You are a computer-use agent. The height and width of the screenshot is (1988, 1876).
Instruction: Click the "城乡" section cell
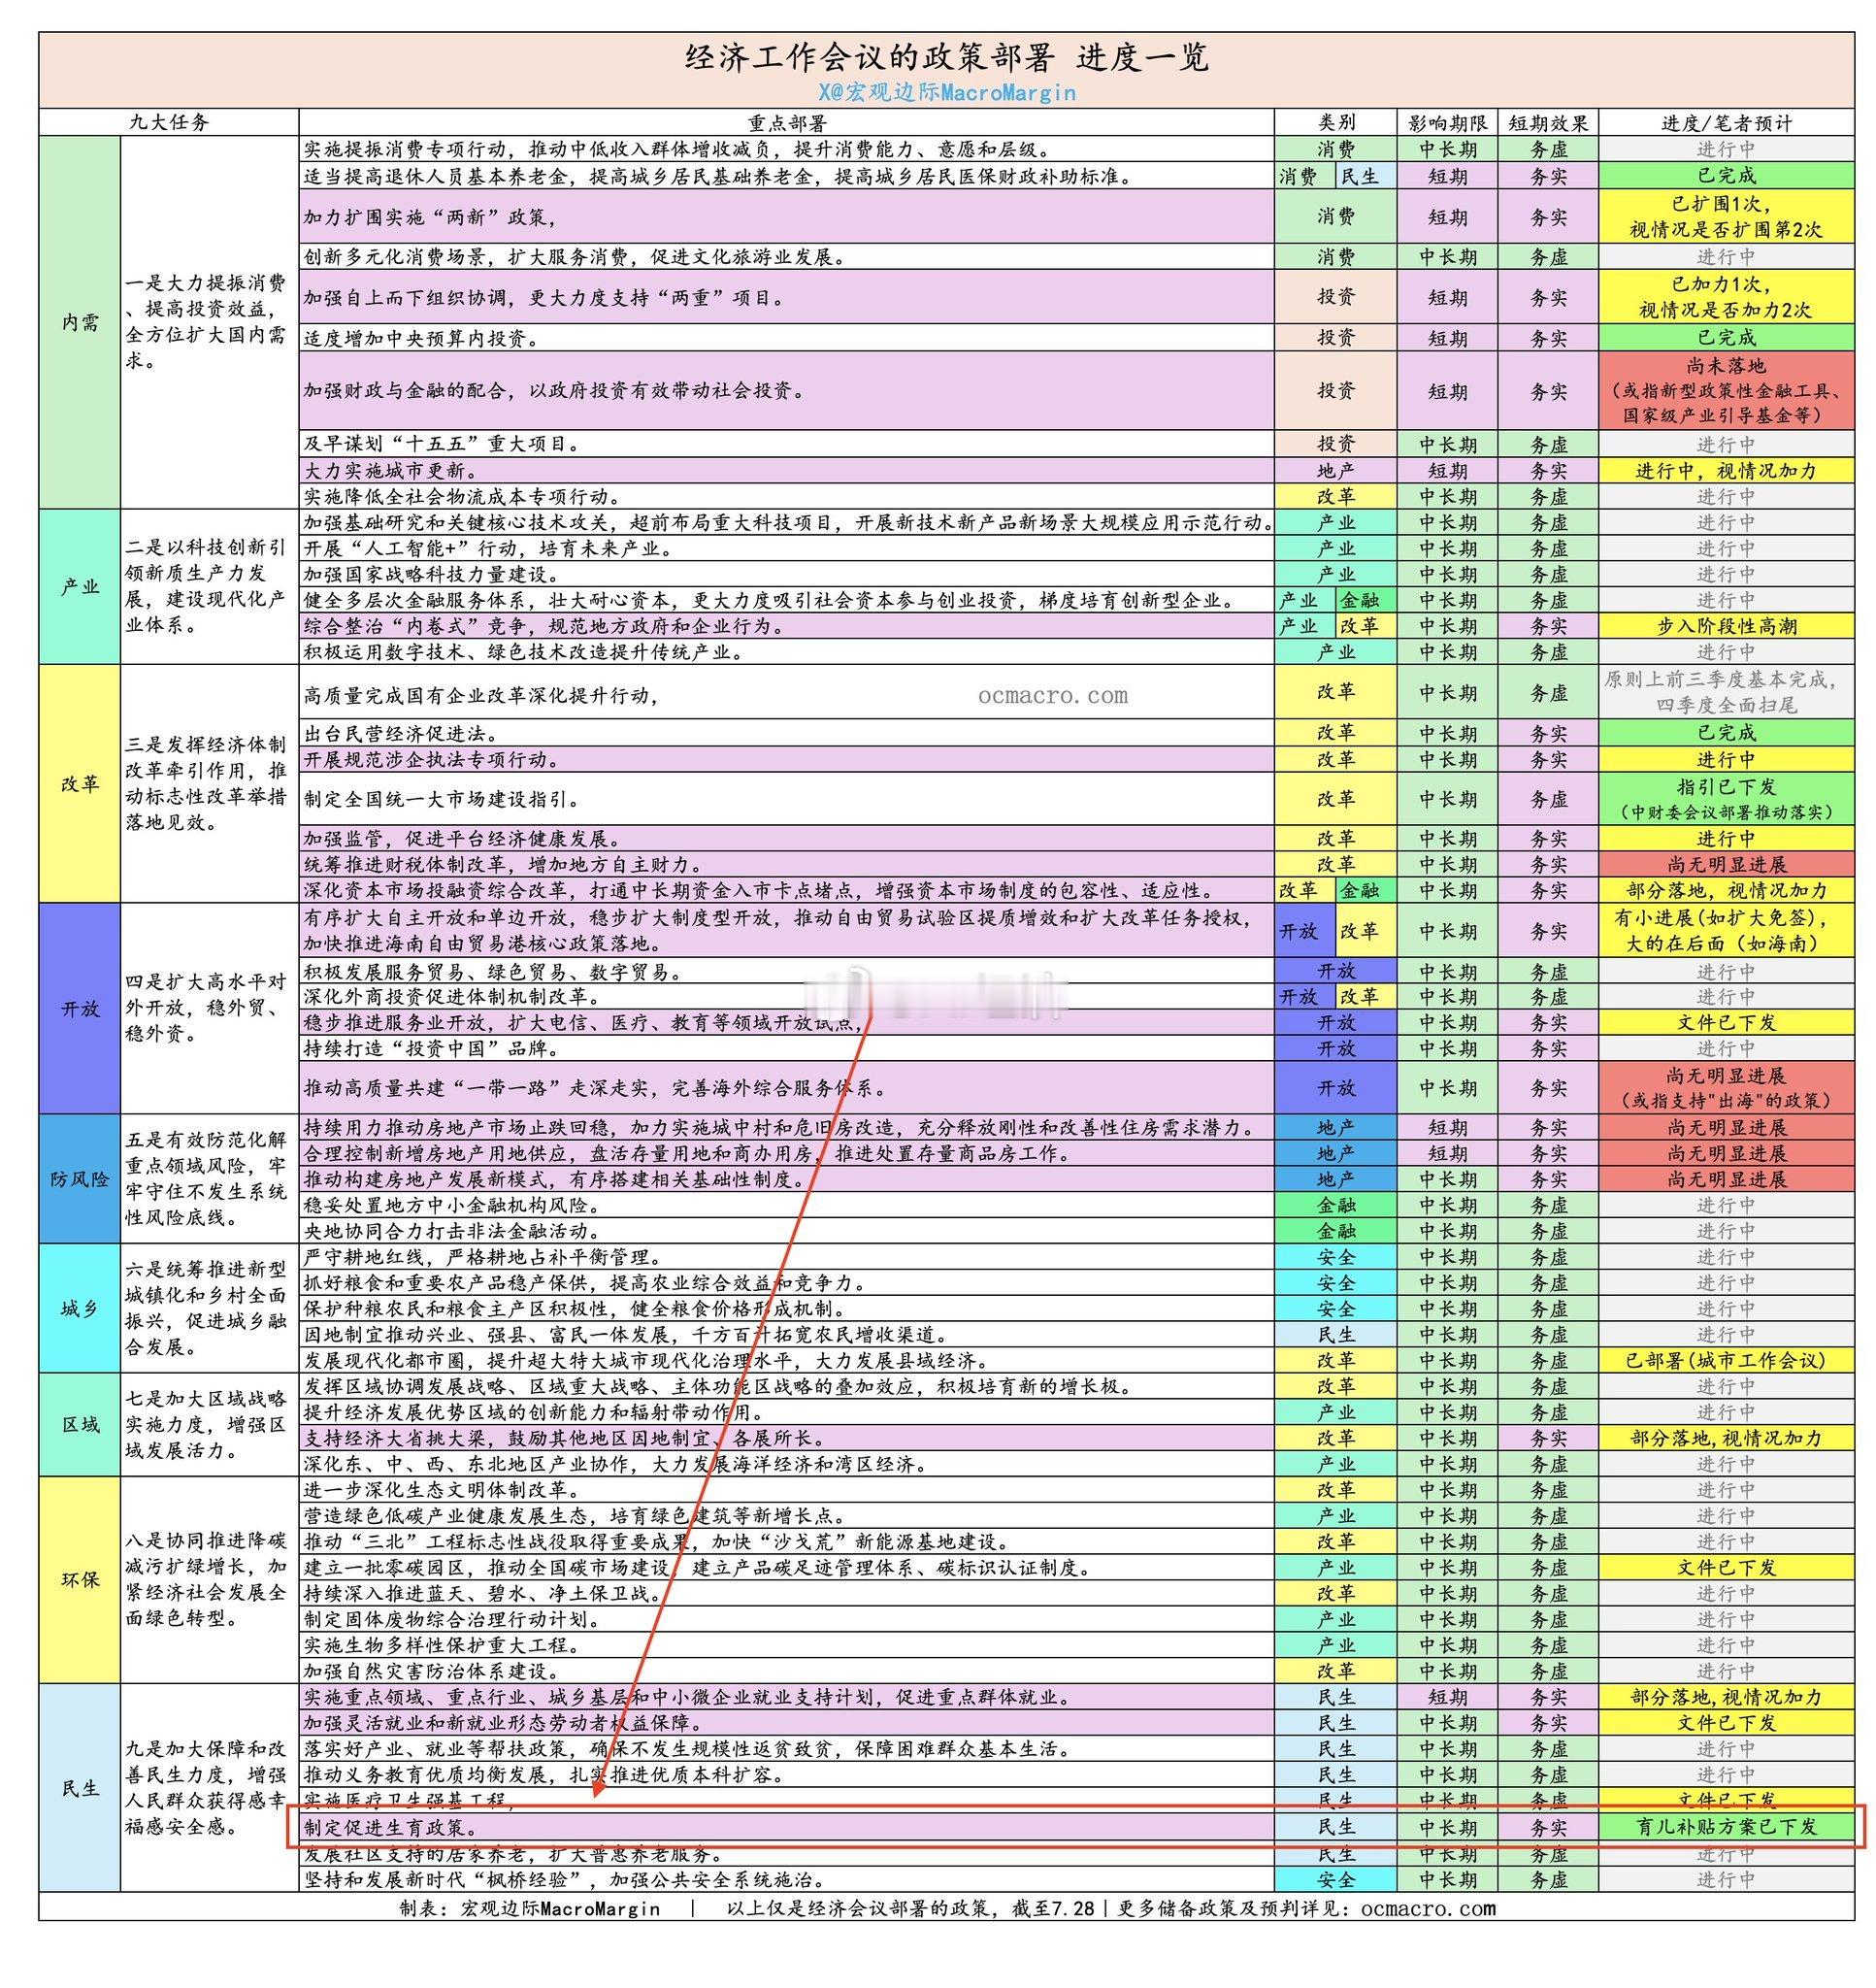pyautogui.click(x=80, y=1309)
